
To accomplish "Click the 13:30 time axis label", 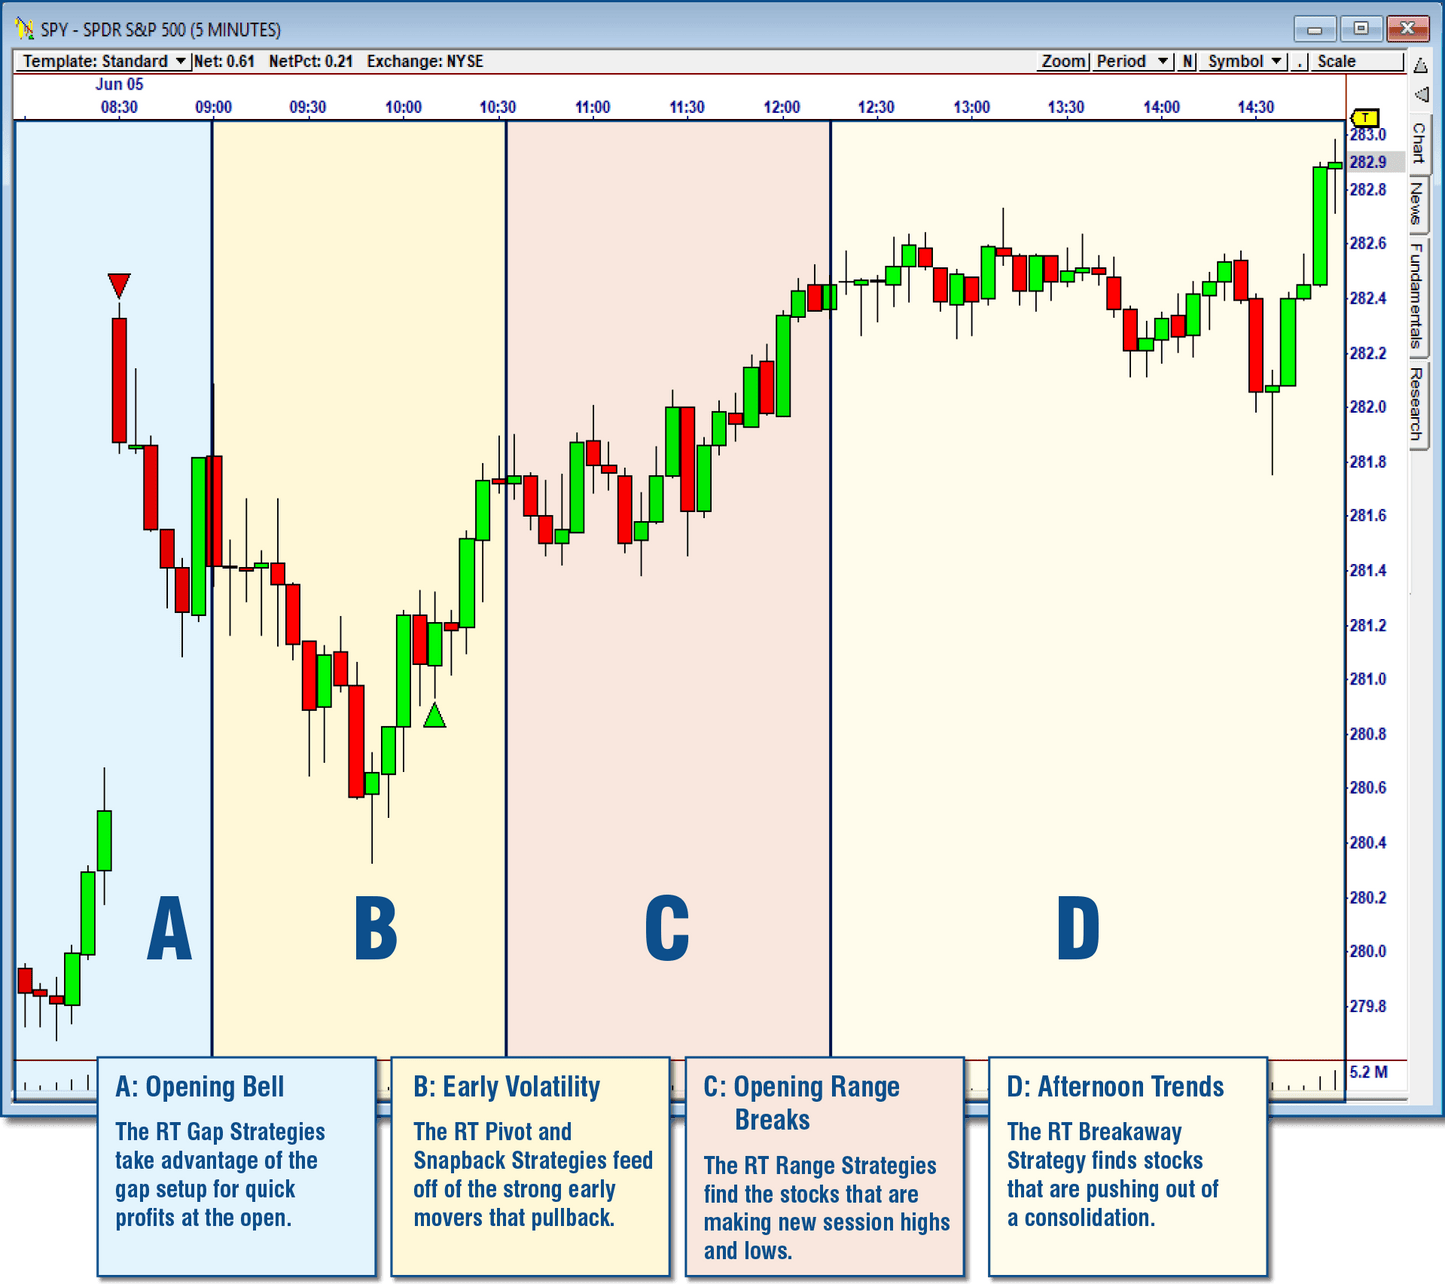I will pyautogui.click(x=1066, y=107).
